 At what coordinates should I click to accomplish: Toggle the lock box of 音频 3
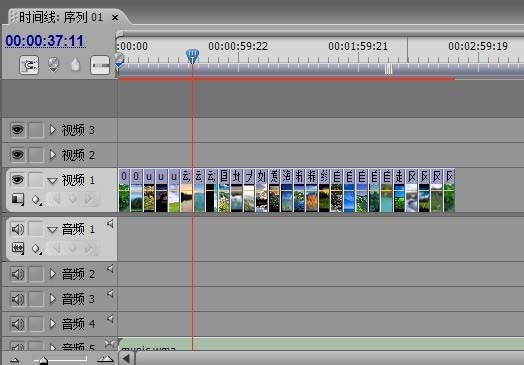click(x=36, y=299)
